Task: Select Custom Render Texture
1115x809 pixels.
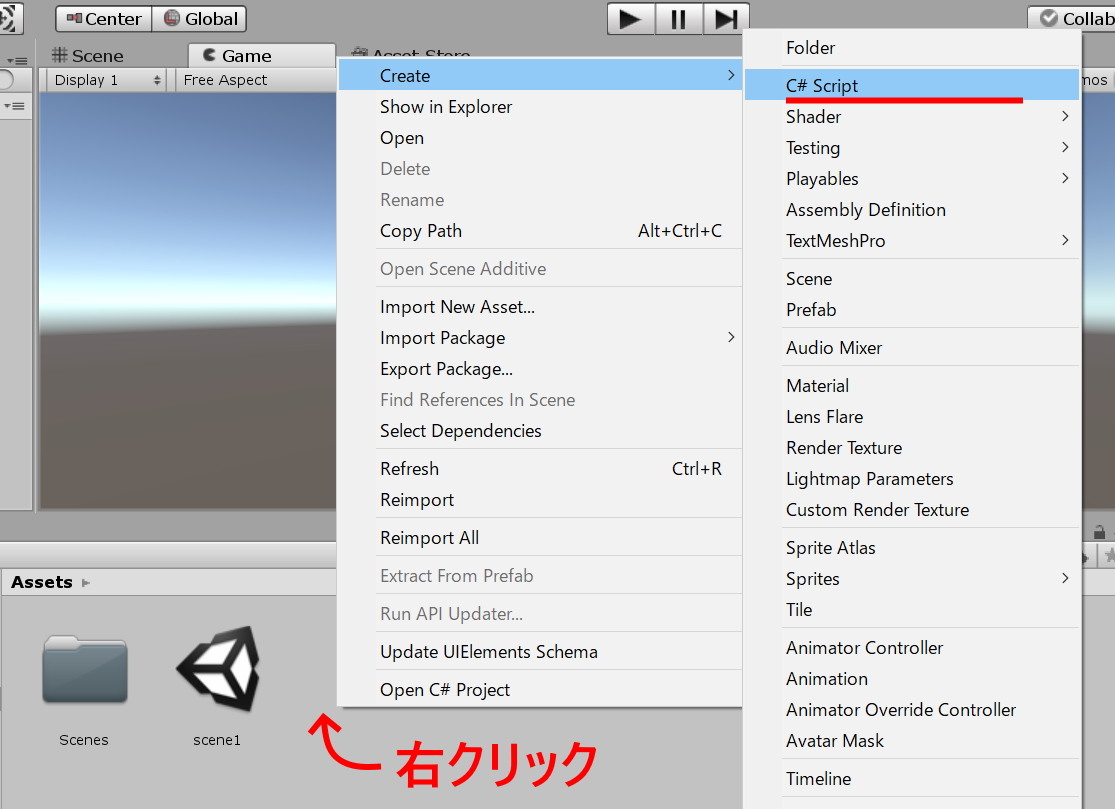Action: tap(912, 510)
